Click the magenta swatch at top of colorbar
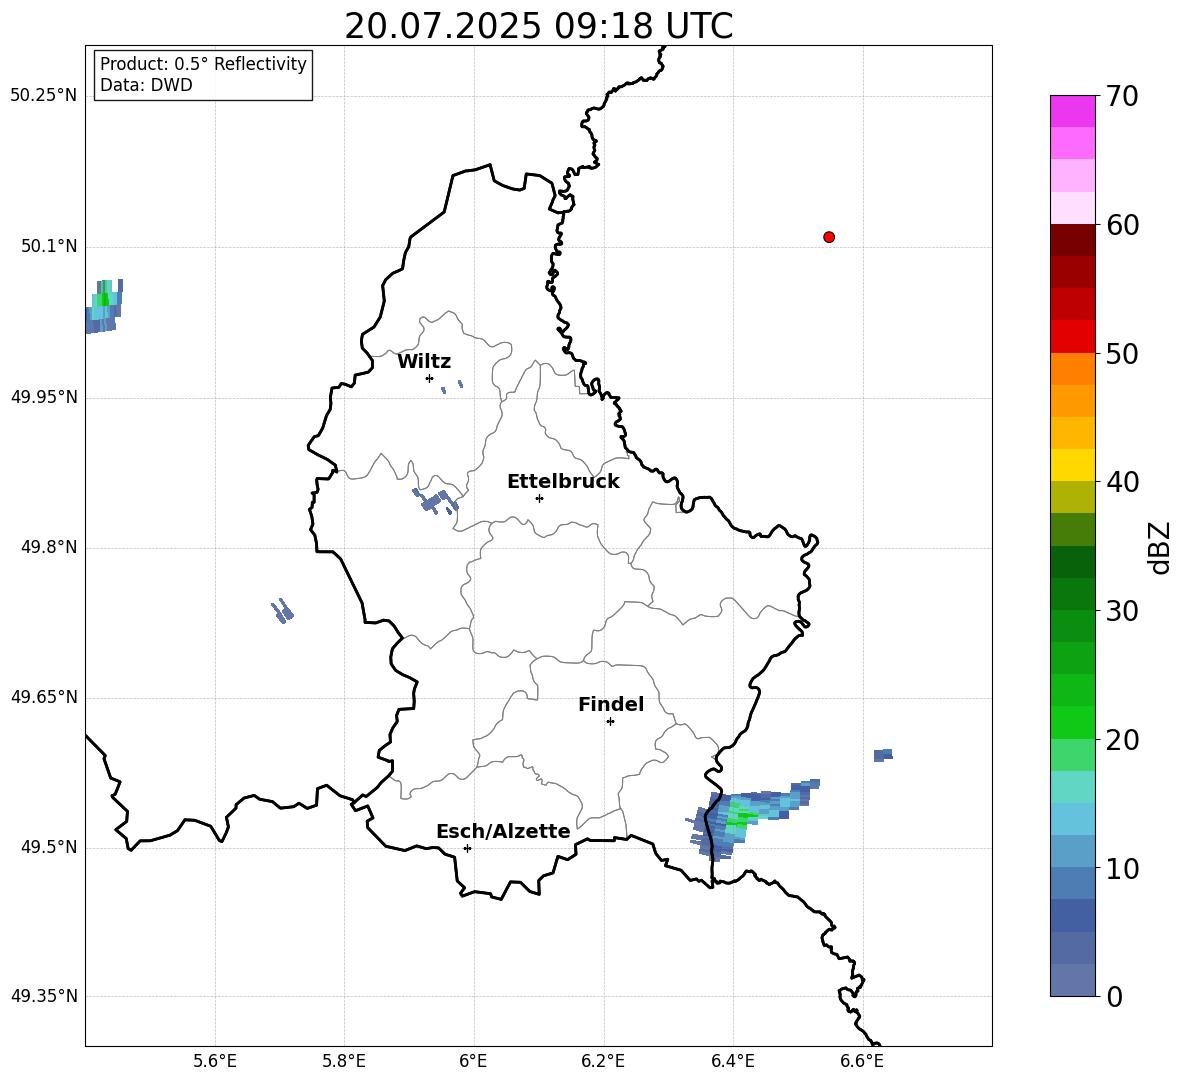Viewport: 1184px width, 1081px height. pyautogui.click(x=1072, y=112)
